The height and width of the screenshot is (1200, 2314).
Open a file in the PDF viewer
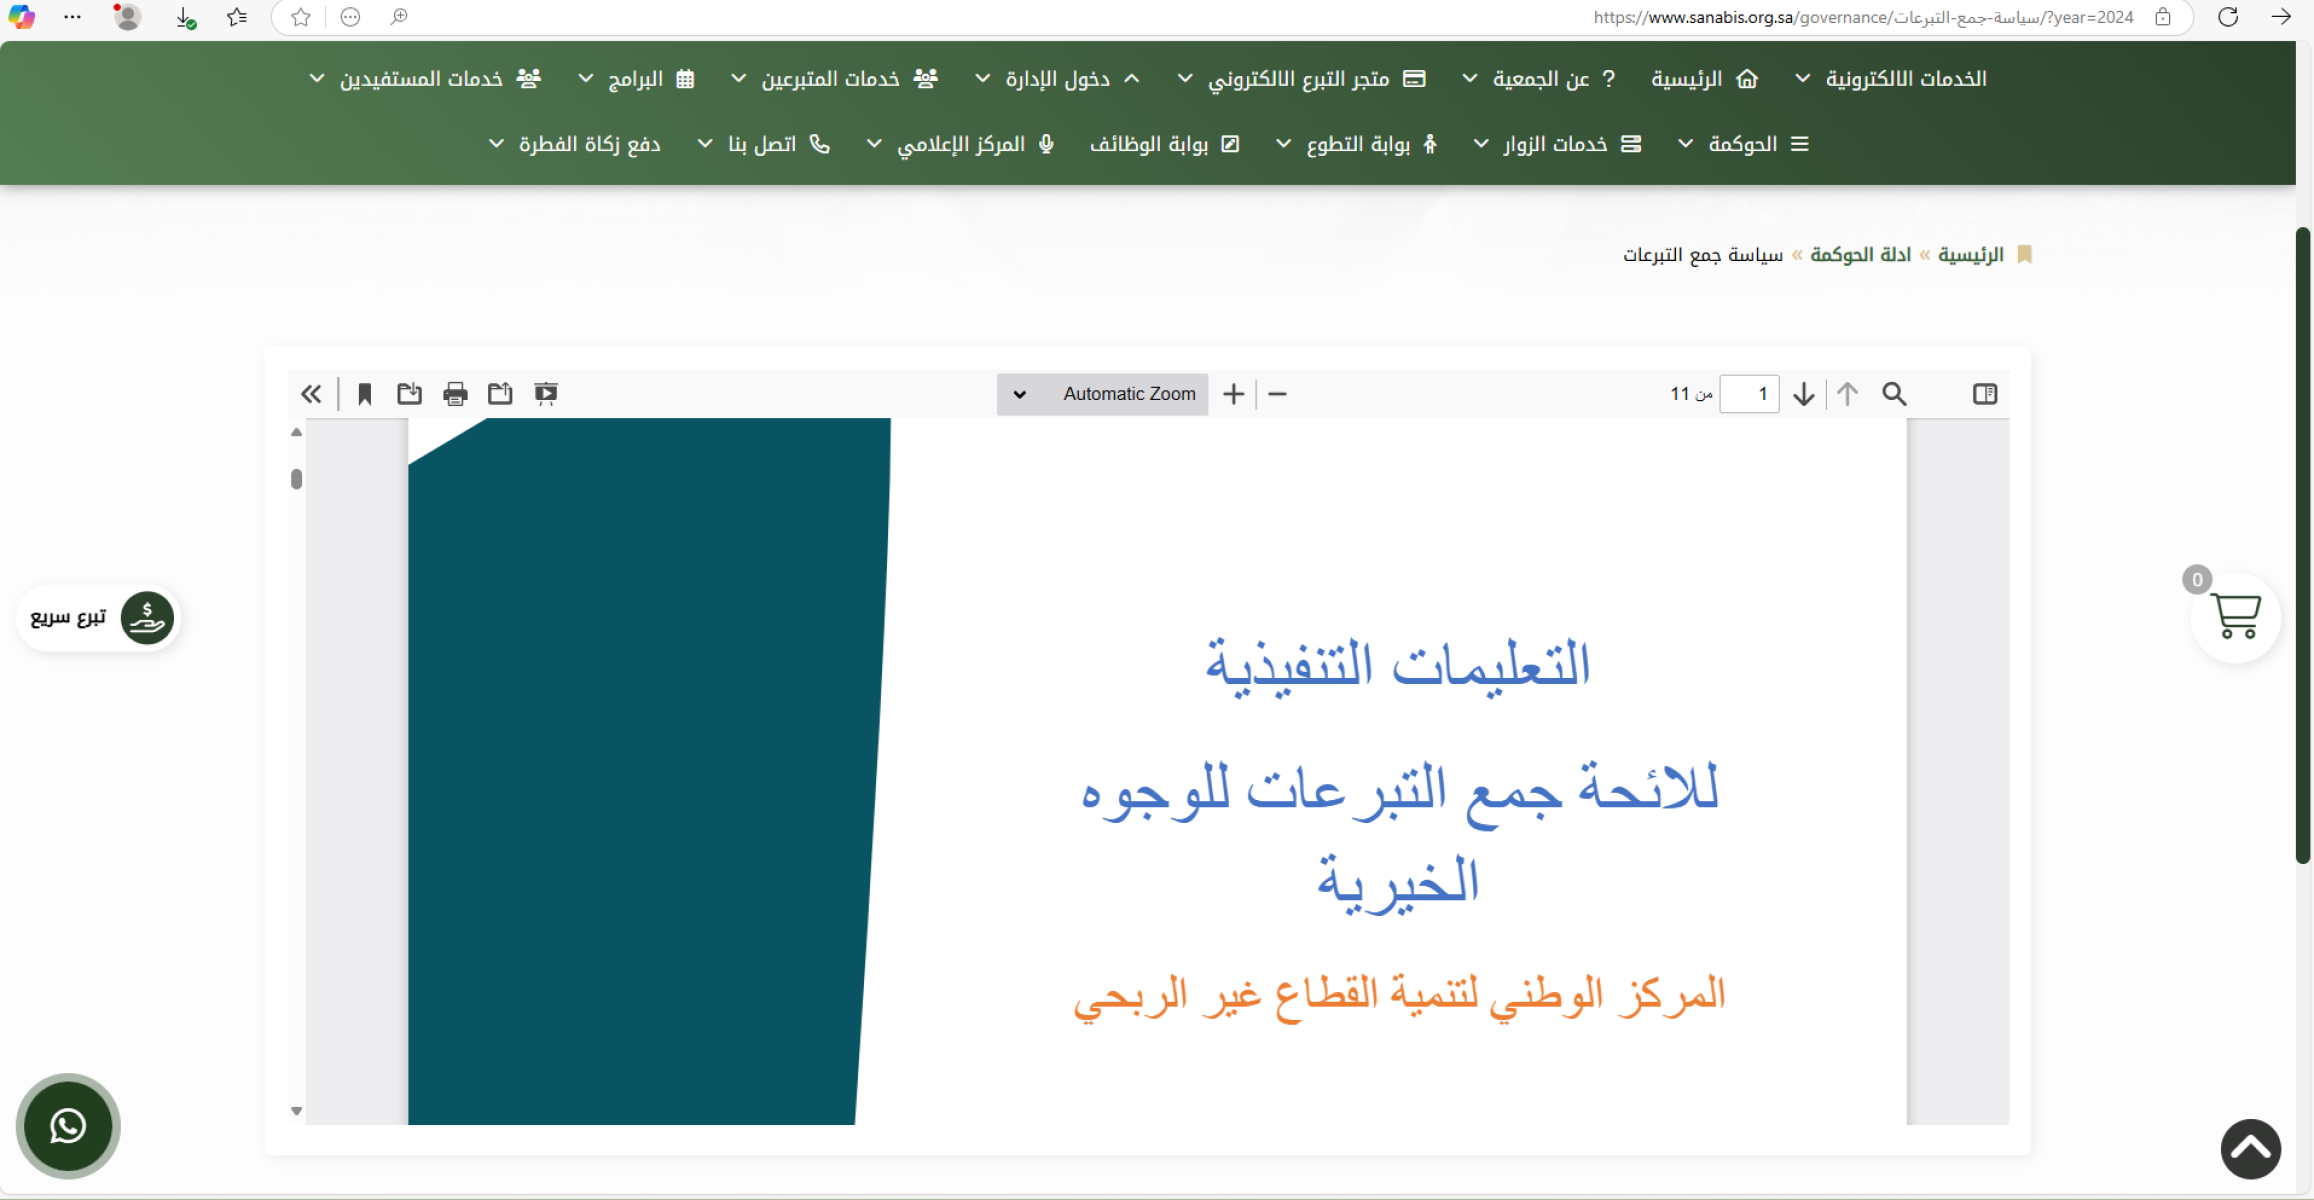coord(500,394)
